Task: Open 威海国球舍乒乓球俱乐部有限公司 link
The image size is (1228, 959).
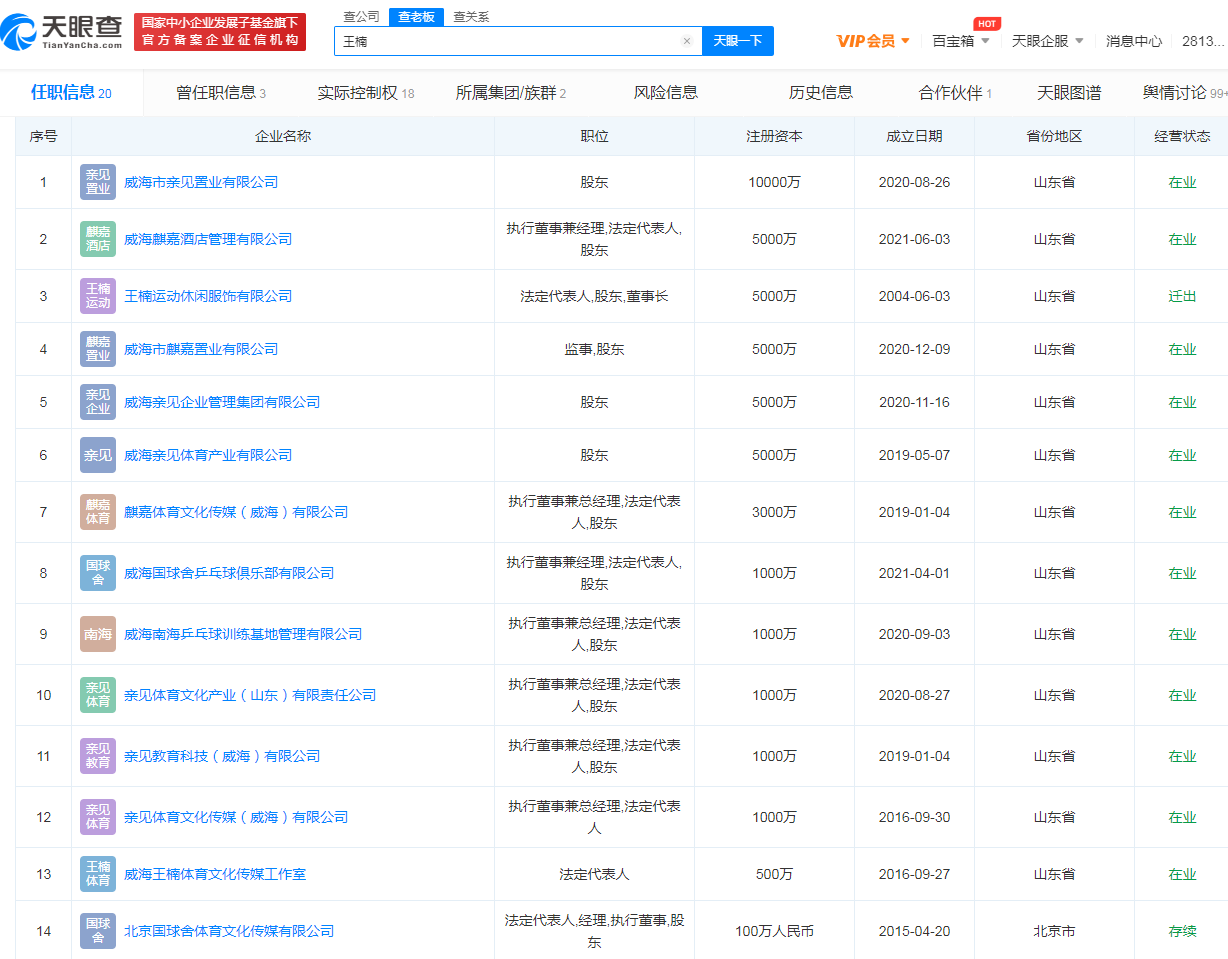Action: pyautogui.click(x=229, y=573)
